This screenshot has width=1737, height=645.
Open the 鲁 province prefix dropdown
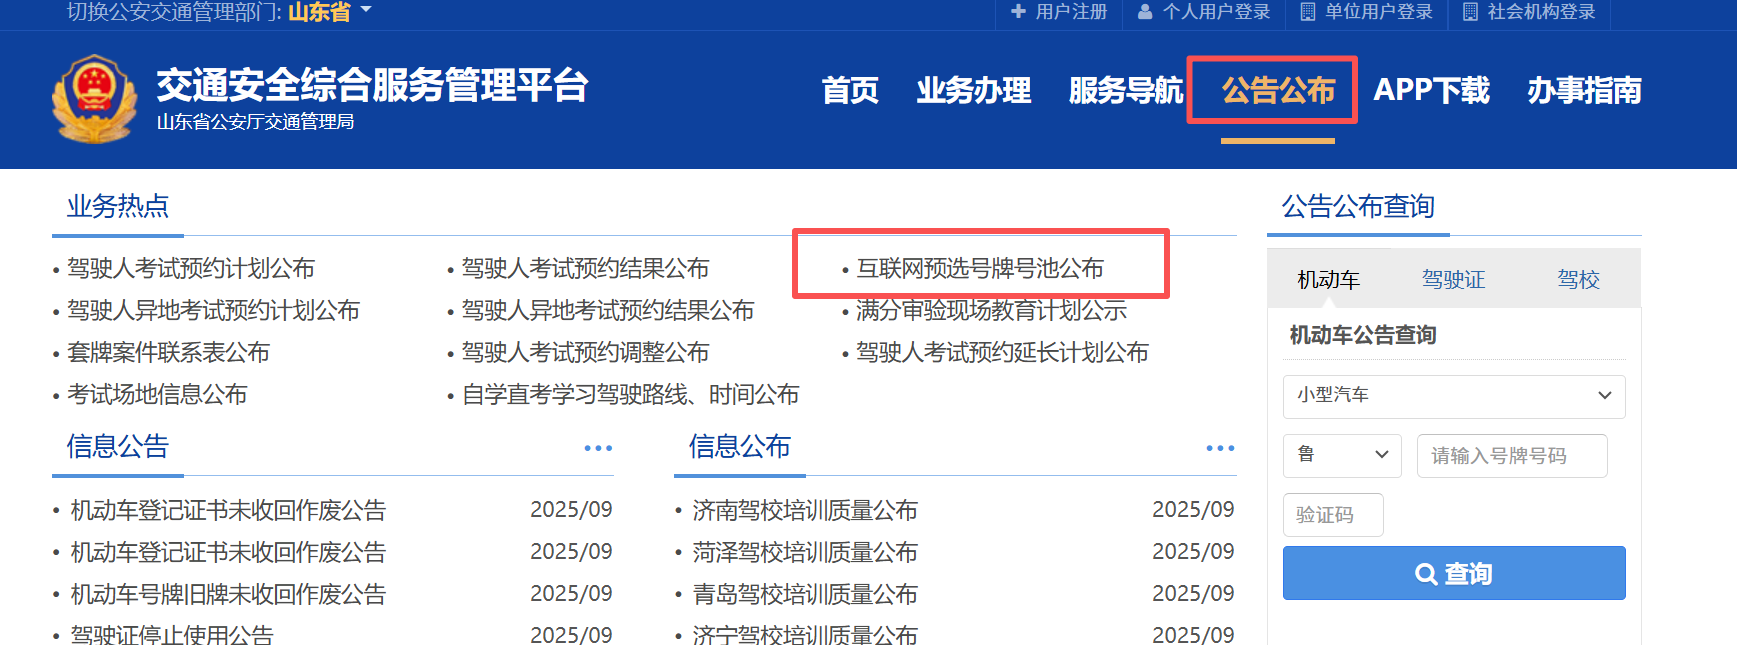(1341, 455)
